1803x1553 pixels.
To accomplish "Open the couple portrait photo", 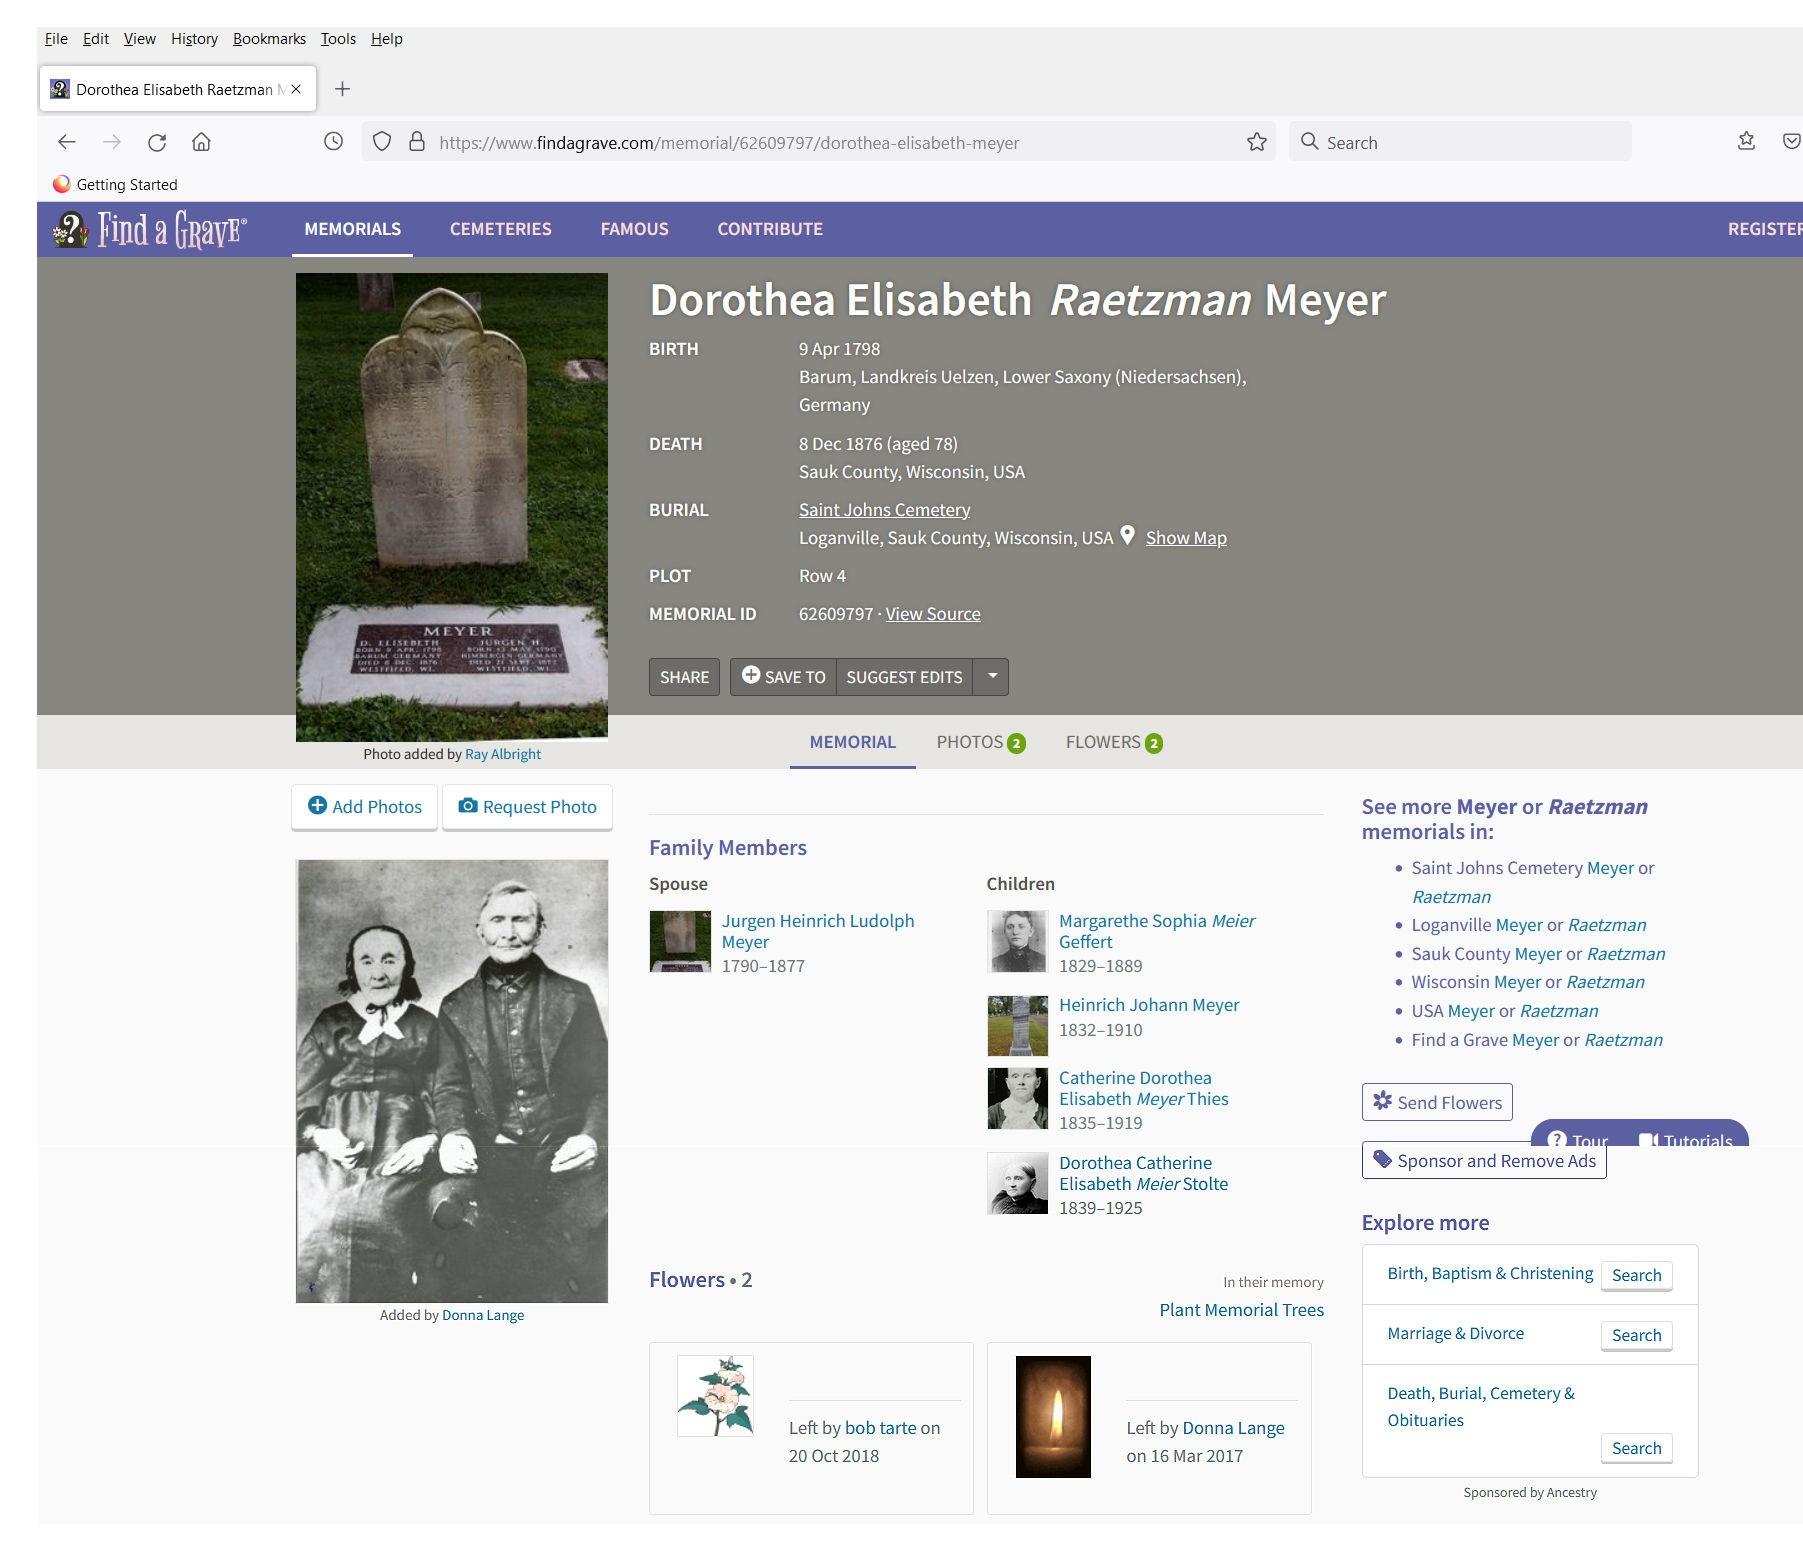I will tap(452, 1081).
